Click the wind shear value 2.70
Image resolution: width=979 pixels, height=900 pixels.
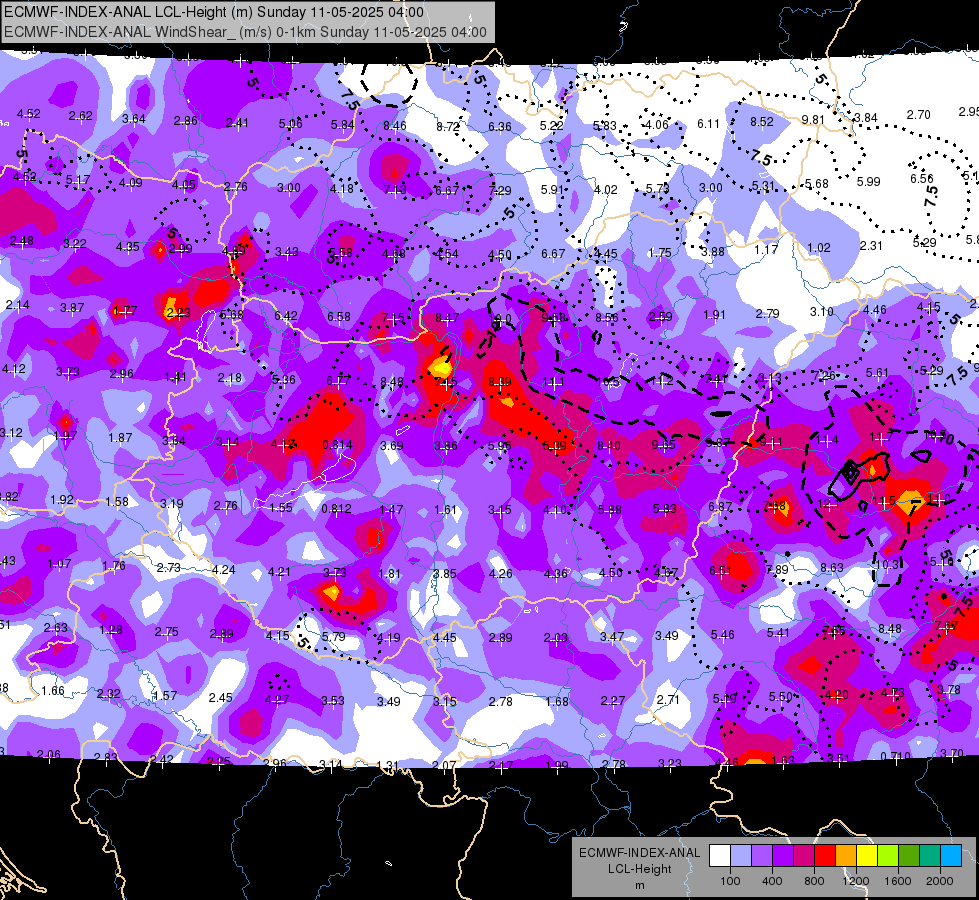[x=918, y=114]
